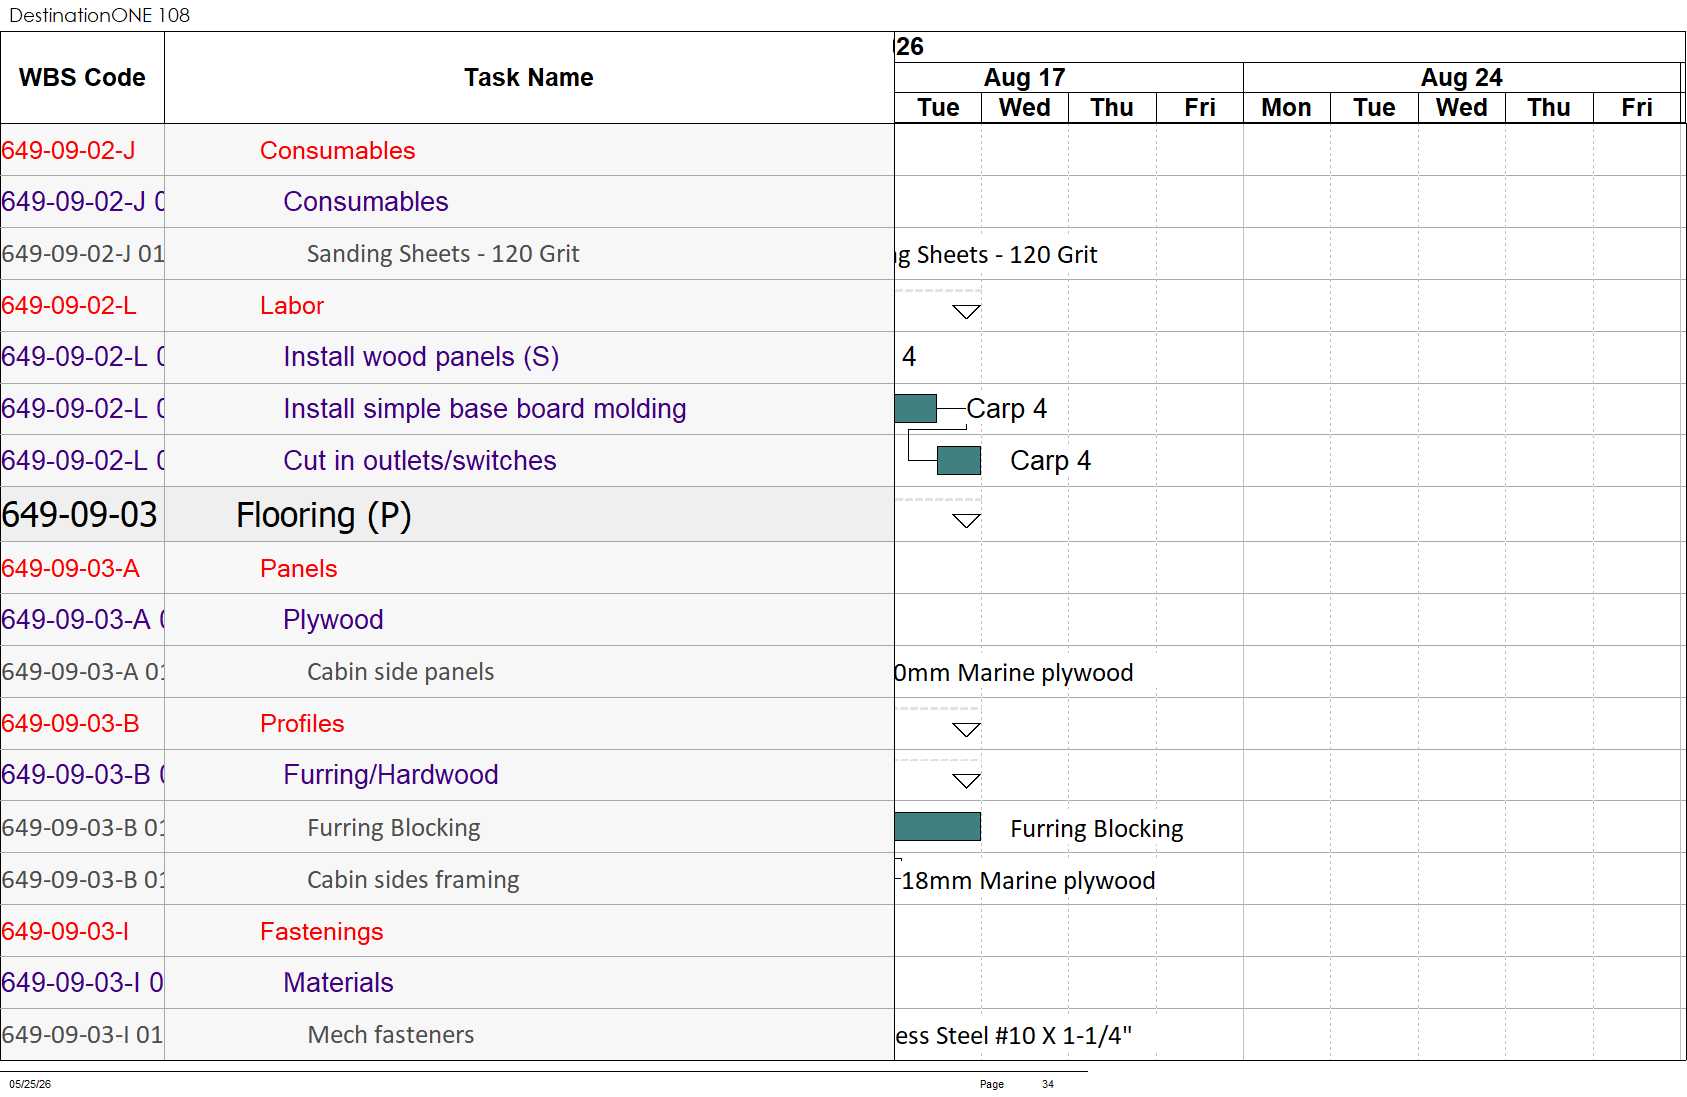Select the Aug 24 week header
Image resolution: width=1687 pixels, height=1097 pixels.
click(1461, 77)
